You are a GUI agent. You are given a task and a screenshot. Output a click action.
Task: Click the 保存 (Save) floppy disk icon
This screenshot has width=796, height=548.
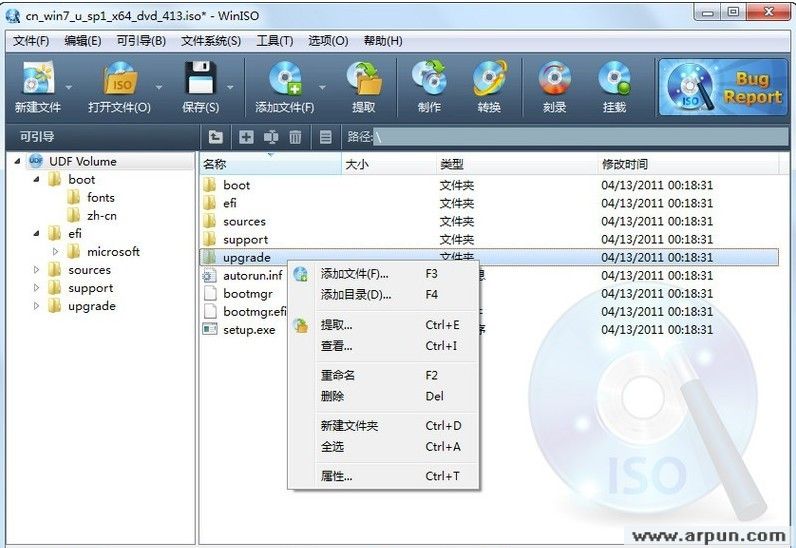coord(200,80)
